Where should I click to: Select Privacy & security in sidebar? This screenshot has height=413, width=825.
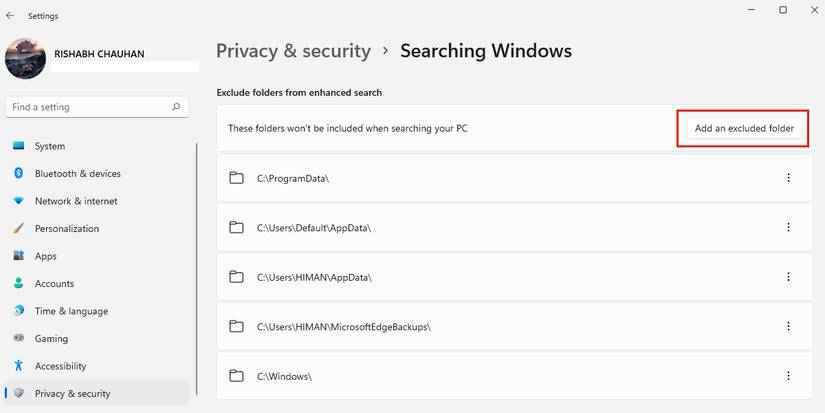72,393
